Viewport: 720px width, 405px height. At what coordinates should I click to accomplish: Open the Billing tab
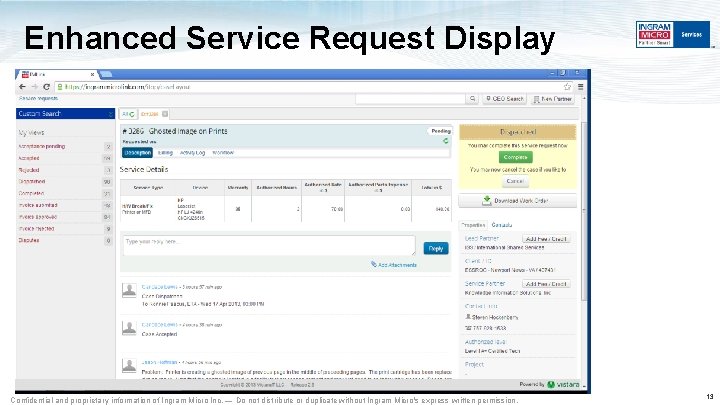[165, 152]
